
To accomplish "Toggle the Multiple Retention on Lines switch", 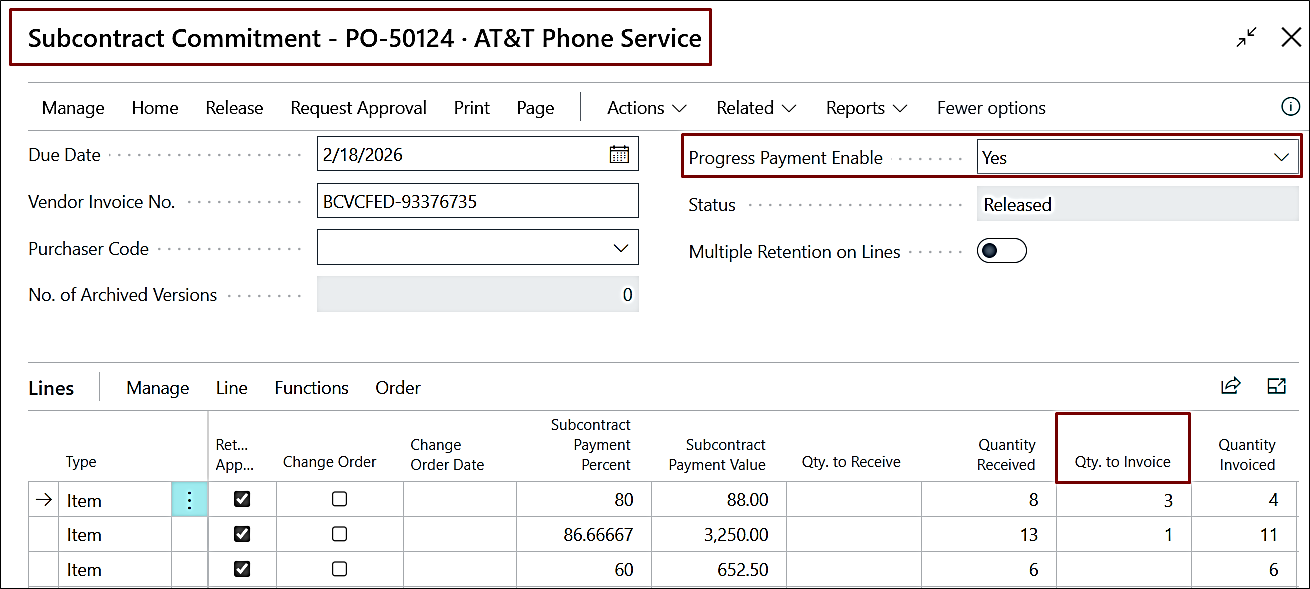I will click(x=1001, y=252).
